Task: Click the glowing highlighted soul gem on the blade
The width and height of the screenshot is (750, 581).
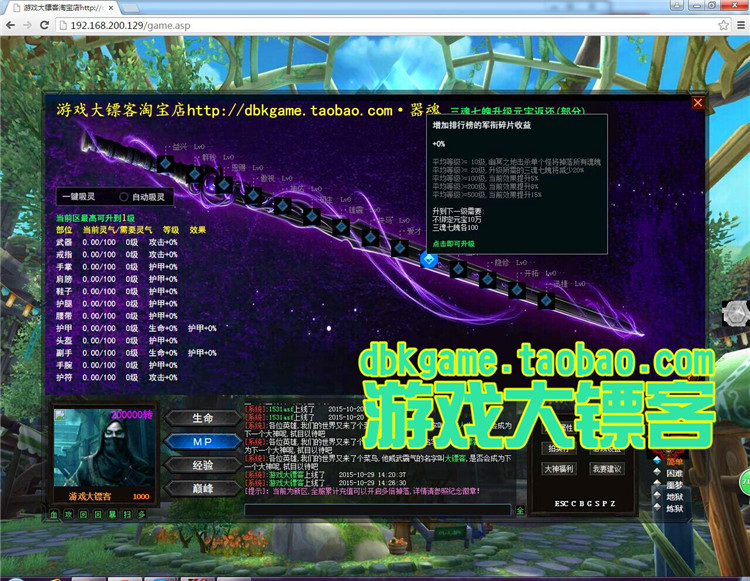Action: (429, 260)
